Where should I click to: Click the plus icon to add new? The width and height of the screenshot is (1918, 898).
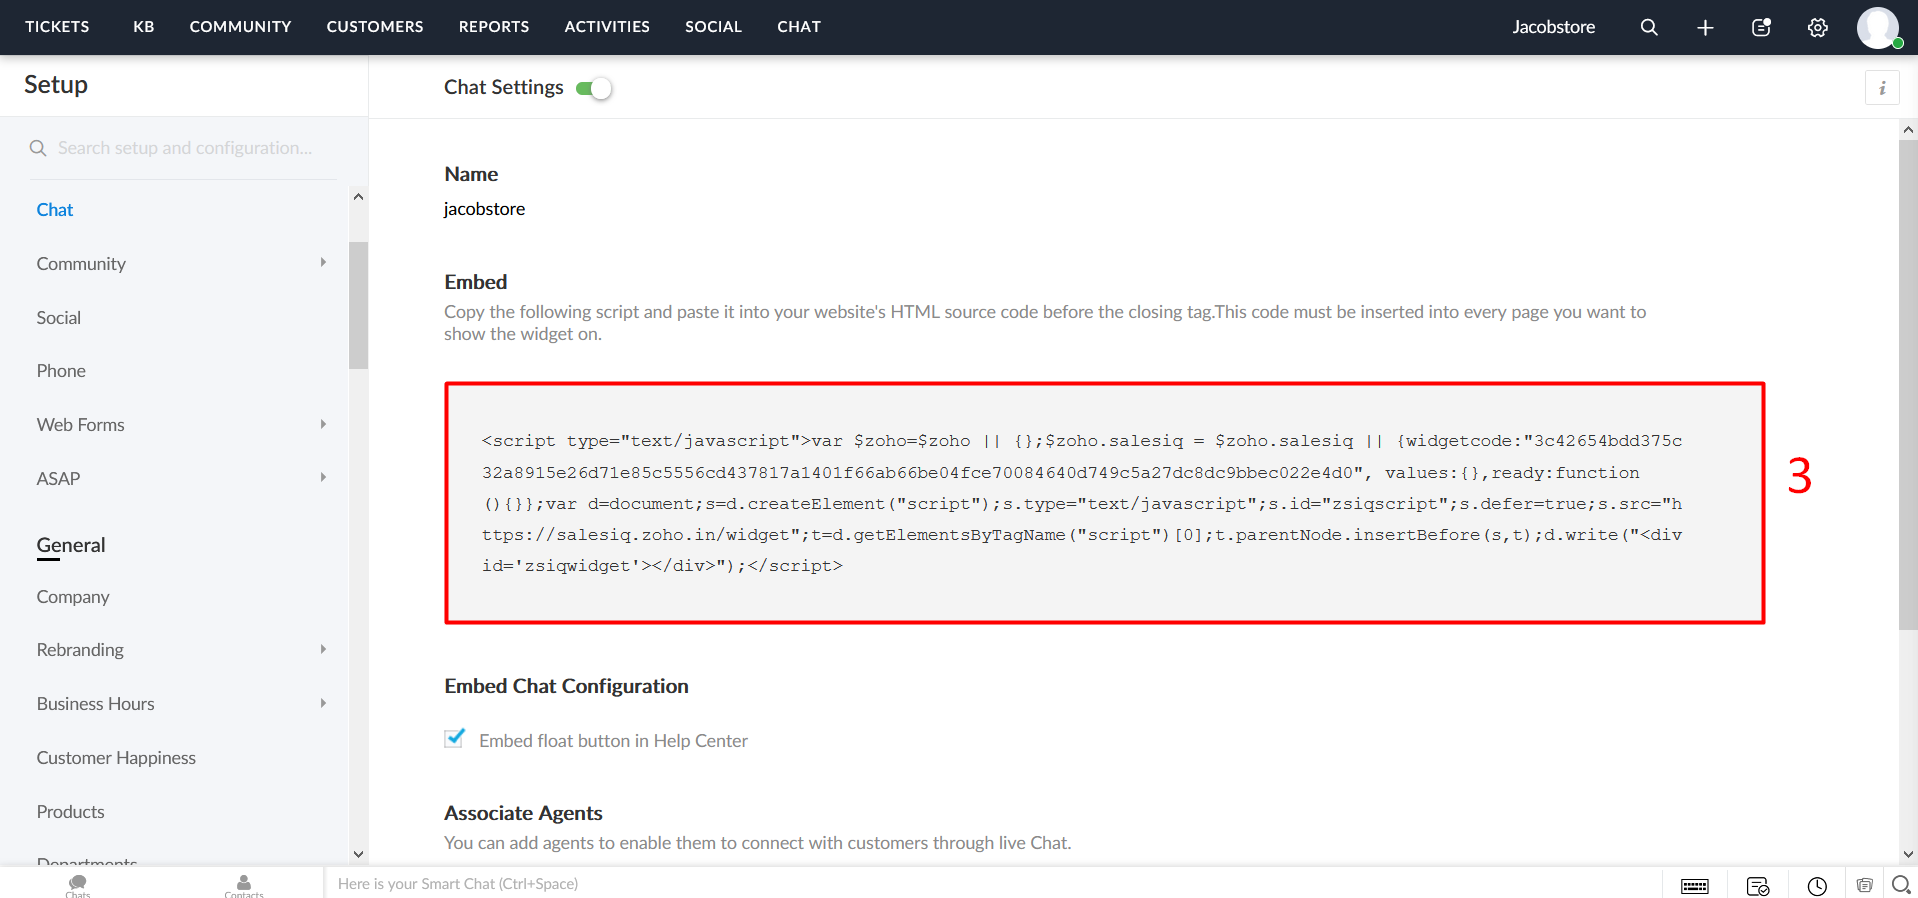coord(1705,27)
